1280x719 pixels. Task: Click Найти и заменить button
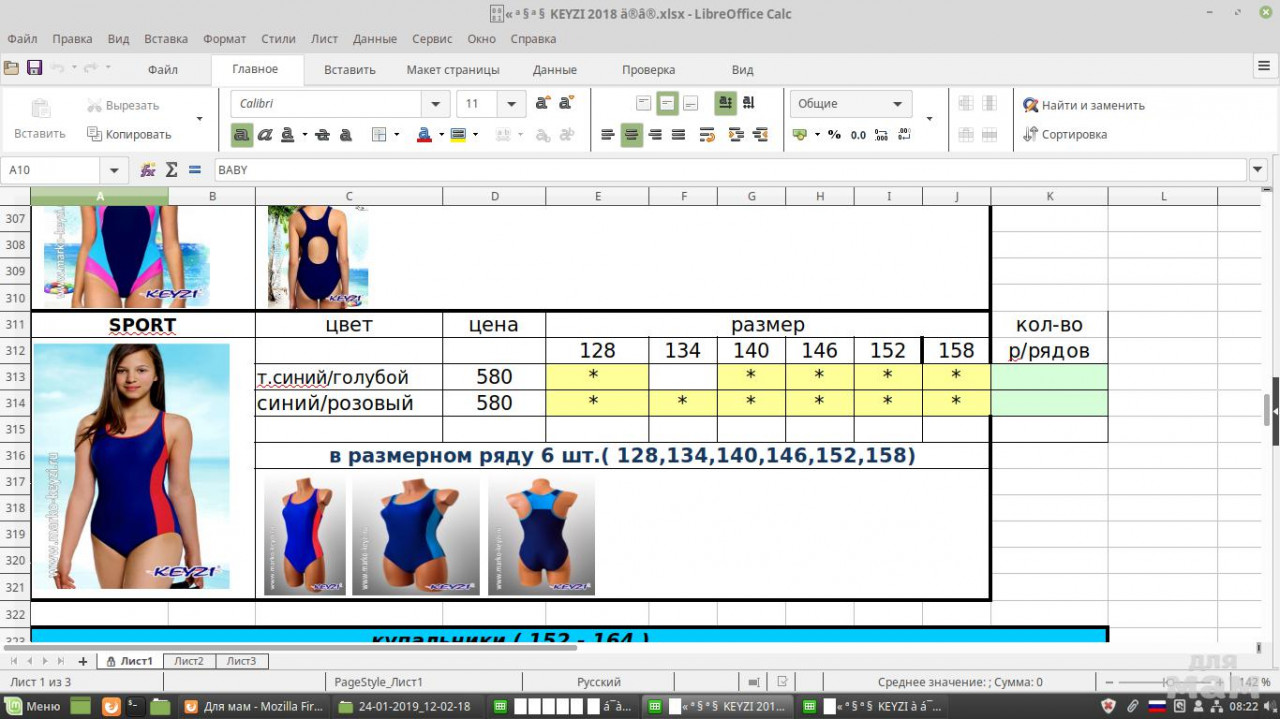[x=1083, y=105]
